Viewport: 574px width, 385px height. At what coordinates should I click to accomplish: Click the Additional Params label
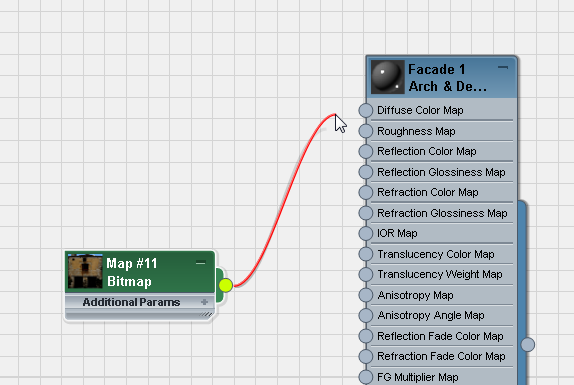point(131,302)
